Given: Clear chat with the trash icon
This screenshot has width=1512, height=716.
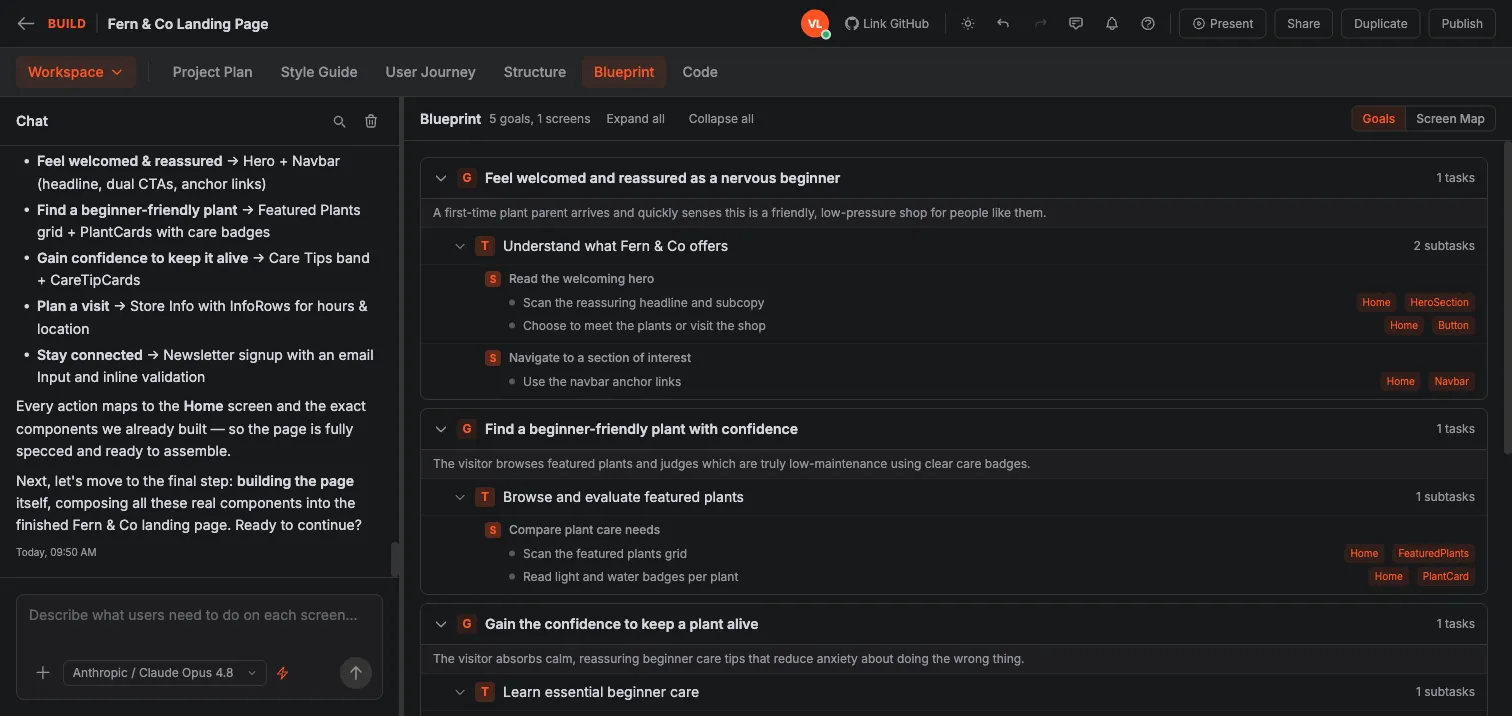Looking at the screenshot, I should tap(371, 121).
